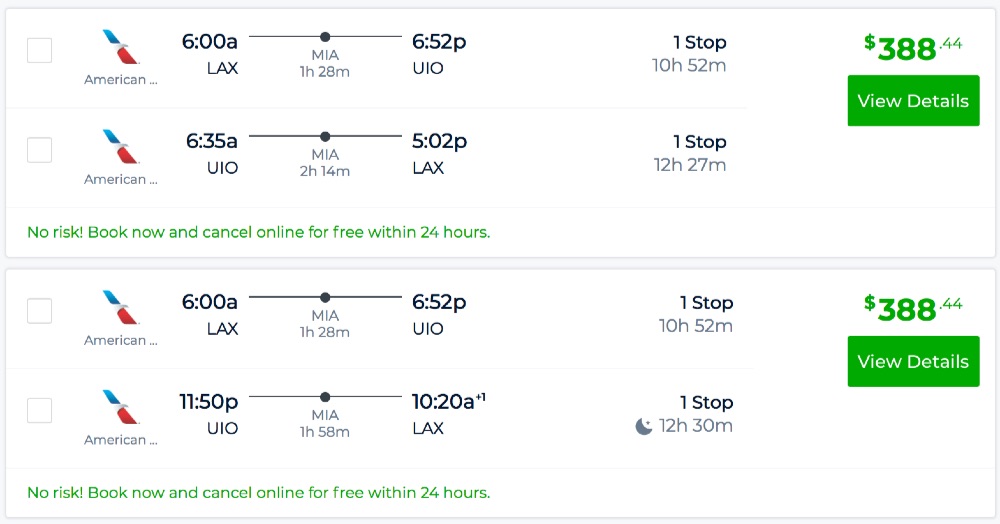This screenshot has width=1000, height=524.
Task: Click the $388.44 price of the 12h 27m return itinerary
Action: [x=912, y=47]
